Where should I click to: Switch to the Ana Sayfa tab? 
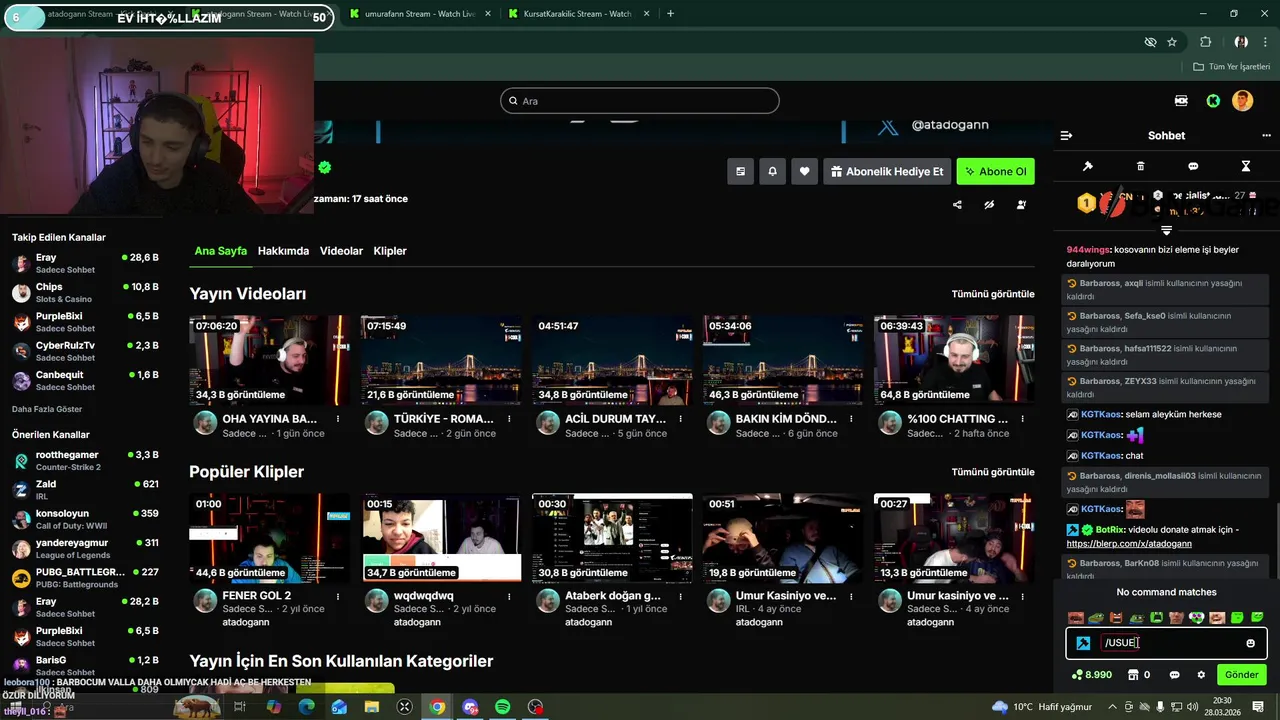(220, 251)
